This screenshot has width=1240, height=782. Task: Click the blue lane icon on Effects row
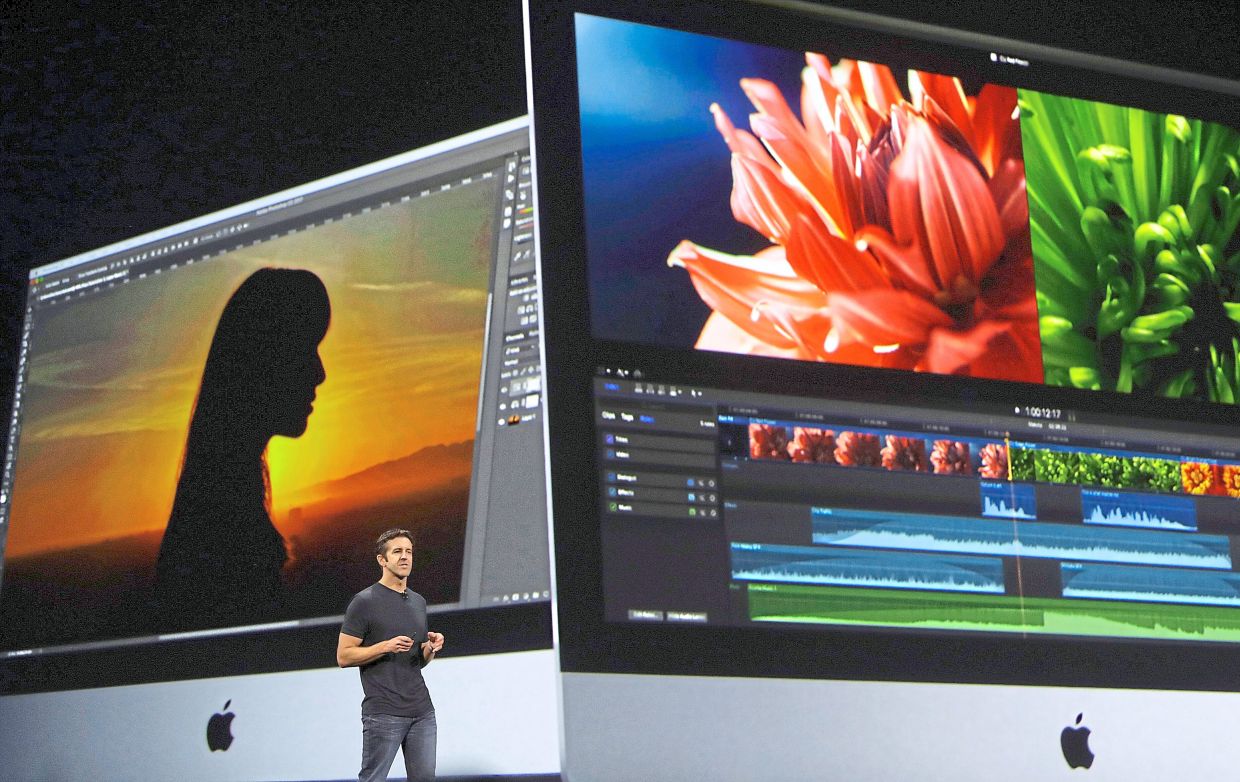(691, 497)
